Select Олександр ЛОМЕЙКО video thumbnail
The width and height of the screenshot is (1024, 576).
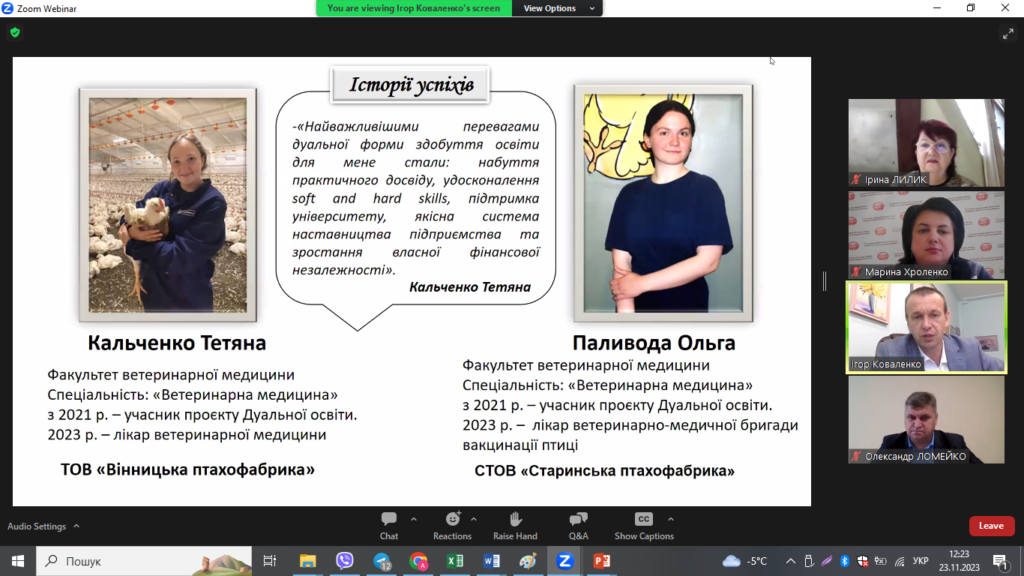tap(926, 419)
